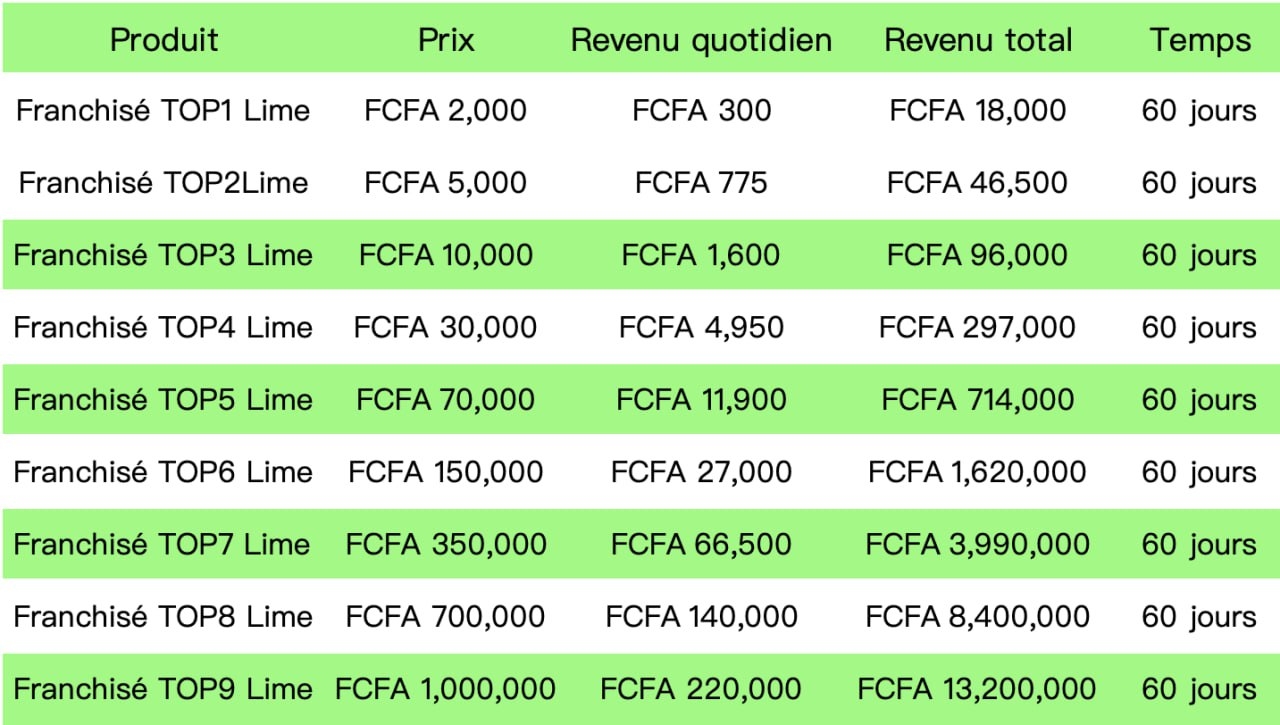Viewport: 1280px width, 725px height.
Task: Click the Revenu total column header
Action: click(x=978, y=40)
